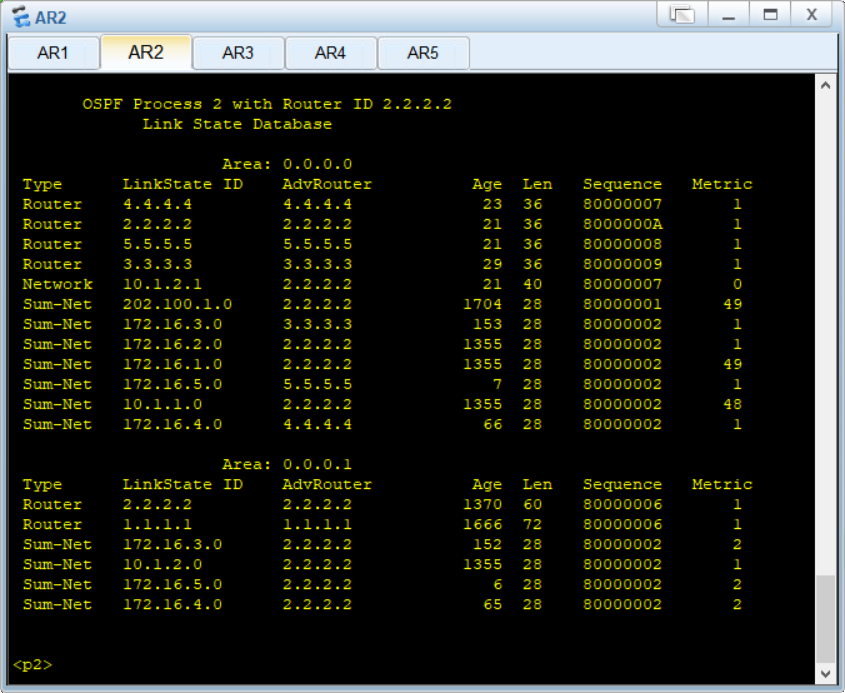The width and height of the screenshot is (845, 693).
Task: Click Sum-Net entry 202.100.1.0
Action: [x=177, y=304]
